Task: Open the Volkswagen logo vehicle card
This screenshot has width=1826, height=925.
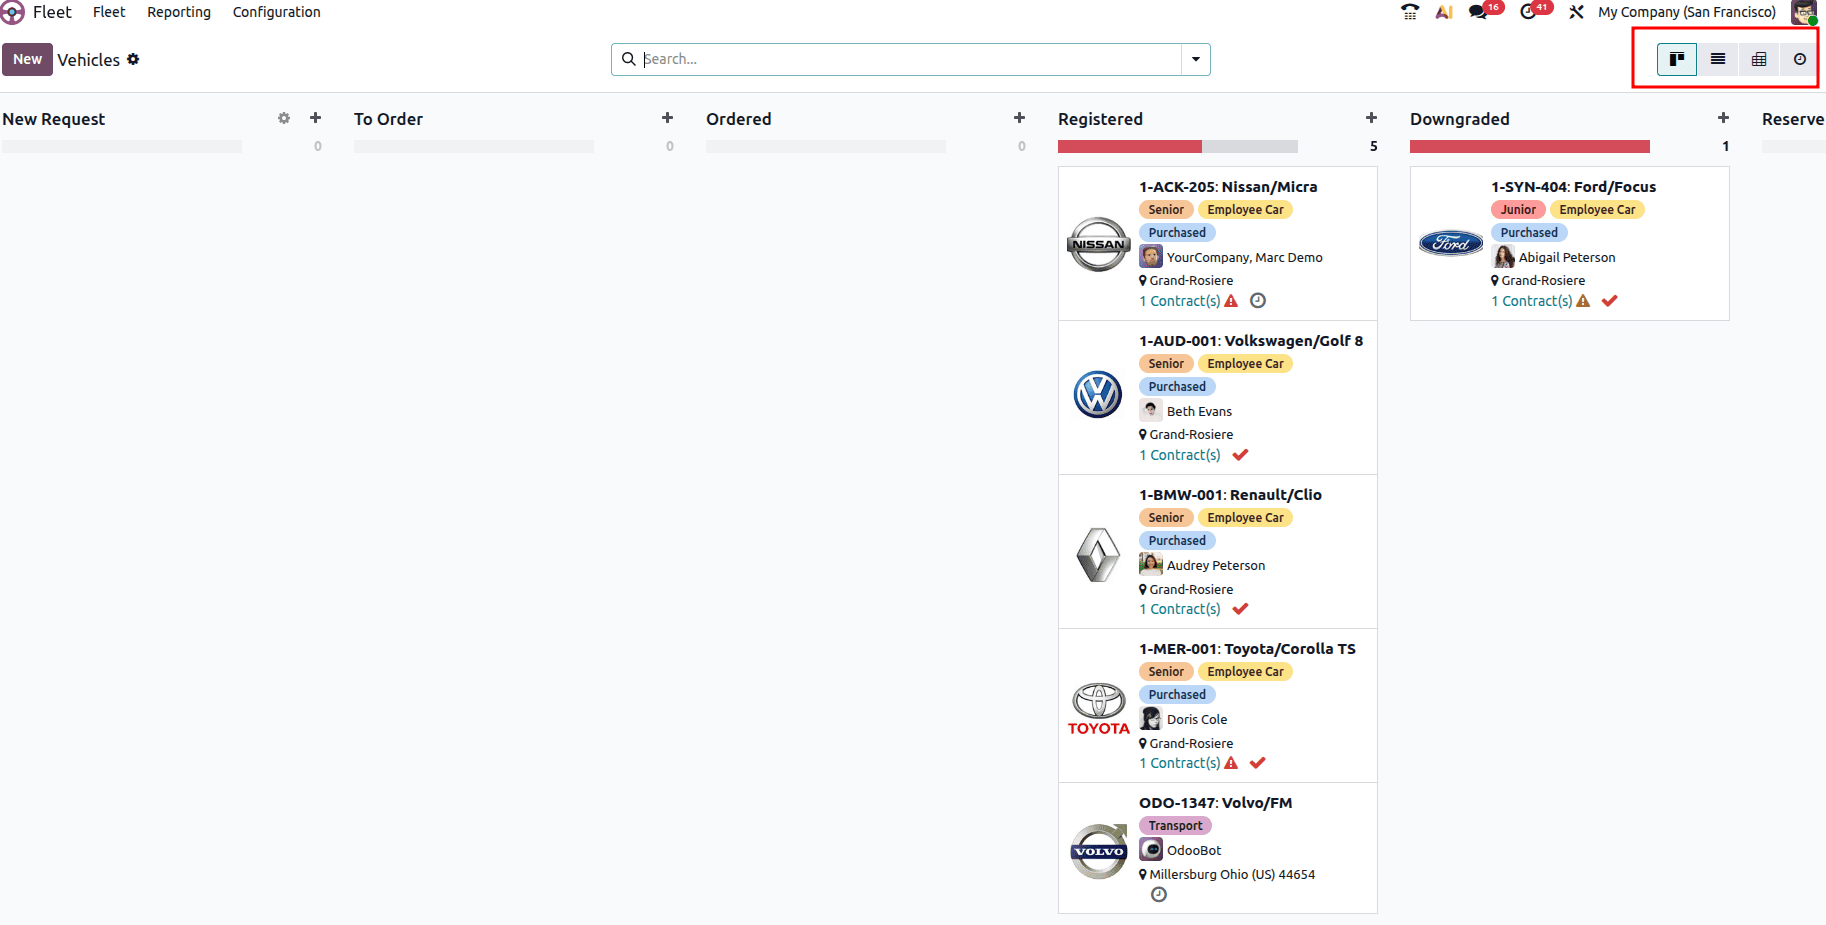Action: [x=1098, y=395]
